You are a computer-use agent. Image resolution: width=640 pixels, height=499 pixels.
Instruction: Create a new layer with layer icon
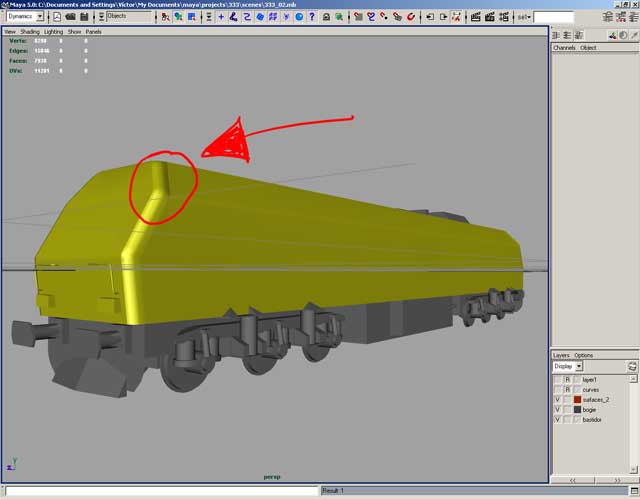point(632,366)
